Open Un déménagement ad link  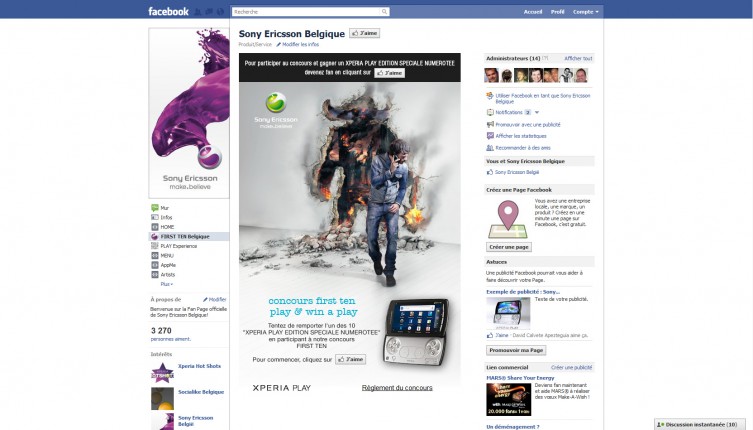(512, 427)
